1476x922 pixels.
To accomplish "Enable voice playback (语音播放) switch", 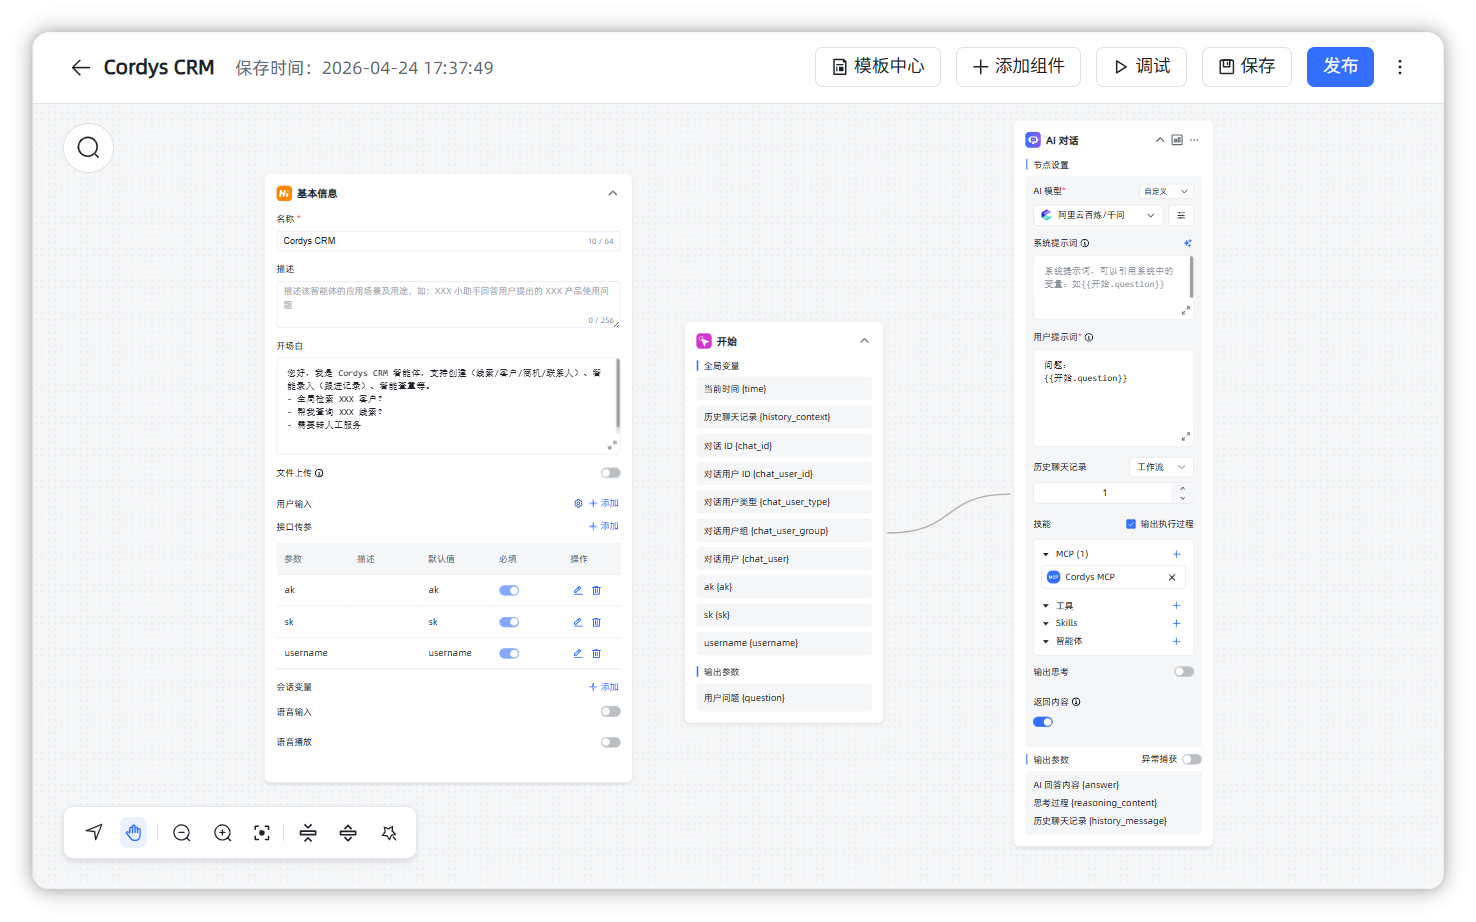I will pos(610,742).
